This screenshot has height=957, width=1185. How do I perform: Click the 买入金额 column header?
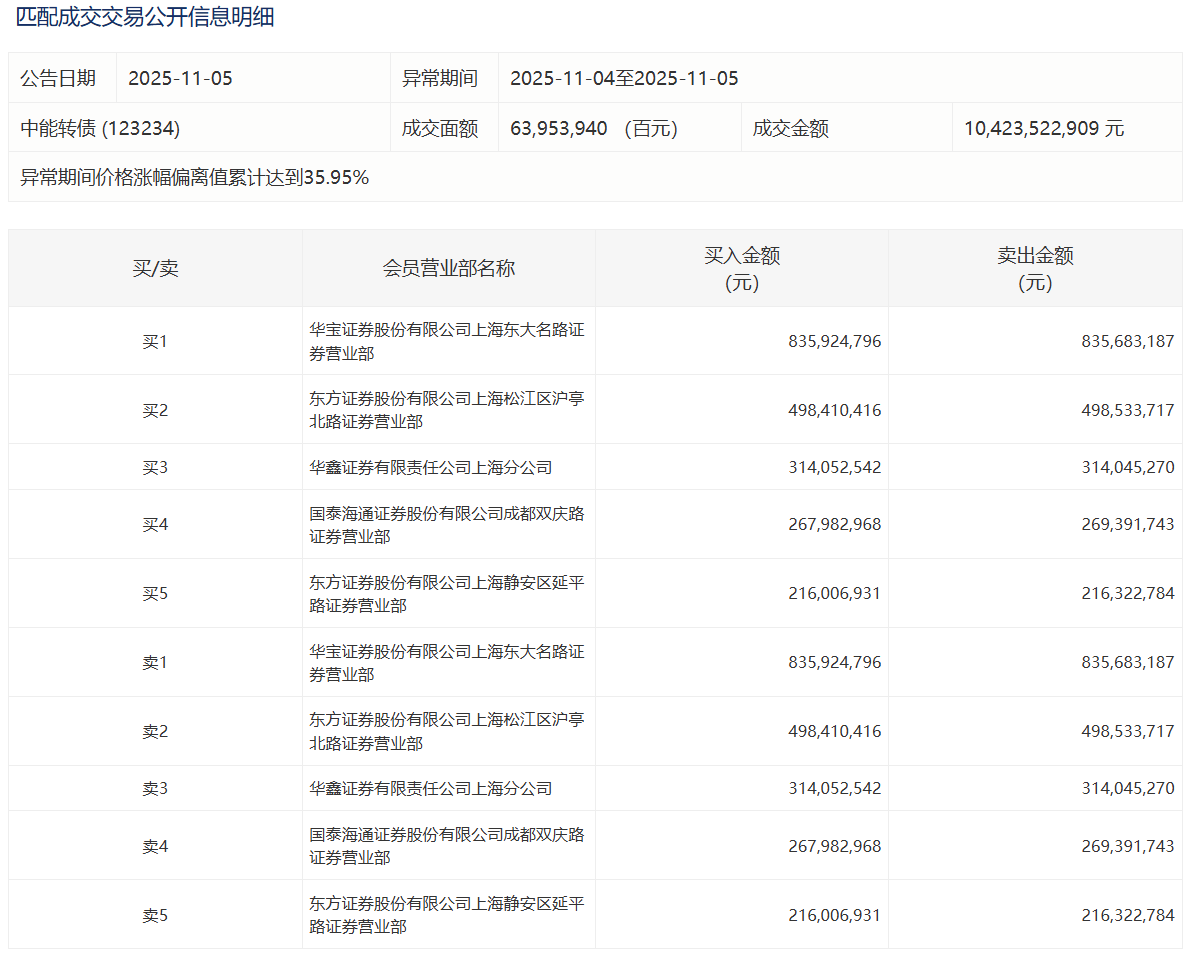[x=741, y=268]
